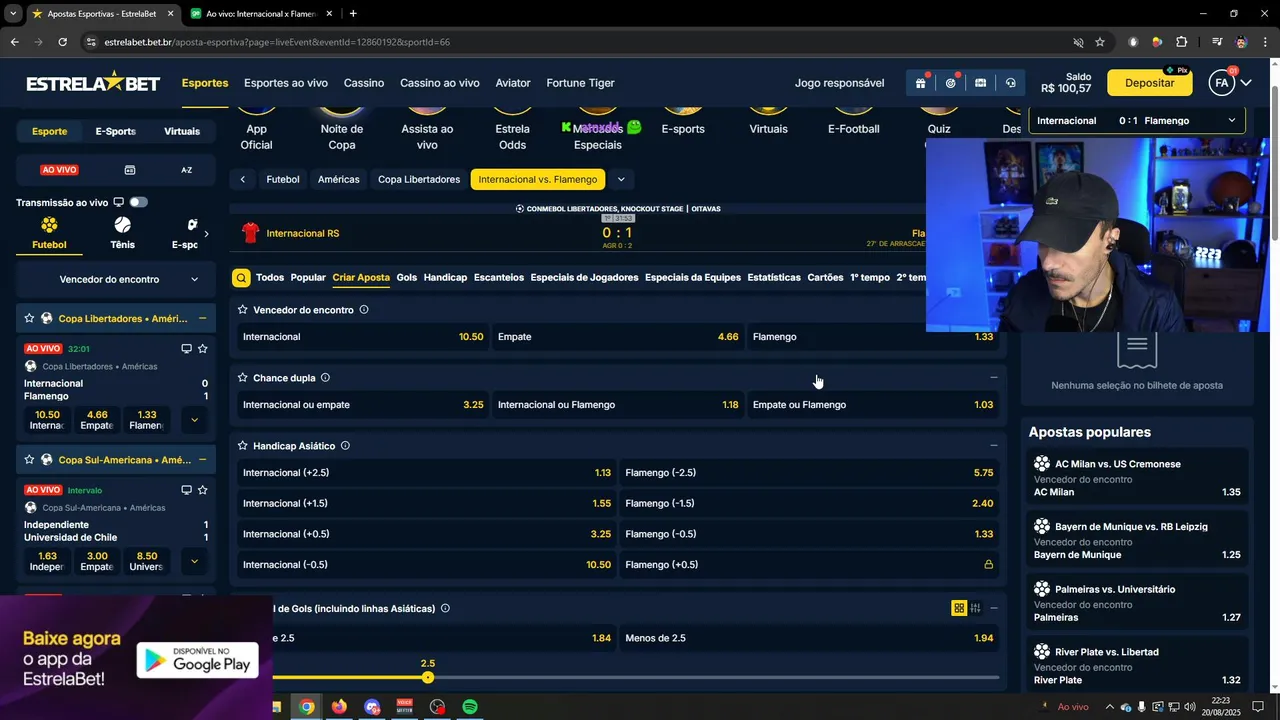
Task: Open the Cartões market tab
Action: [825, 278]
